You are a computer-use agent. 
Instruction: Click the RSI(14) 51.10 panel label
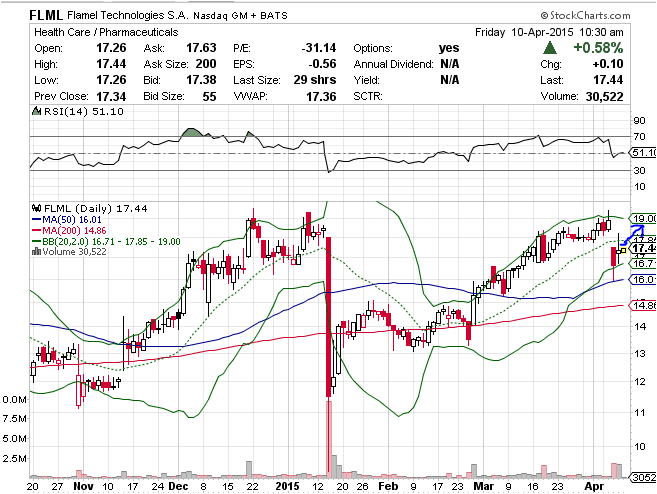click(x=84, y=111)
